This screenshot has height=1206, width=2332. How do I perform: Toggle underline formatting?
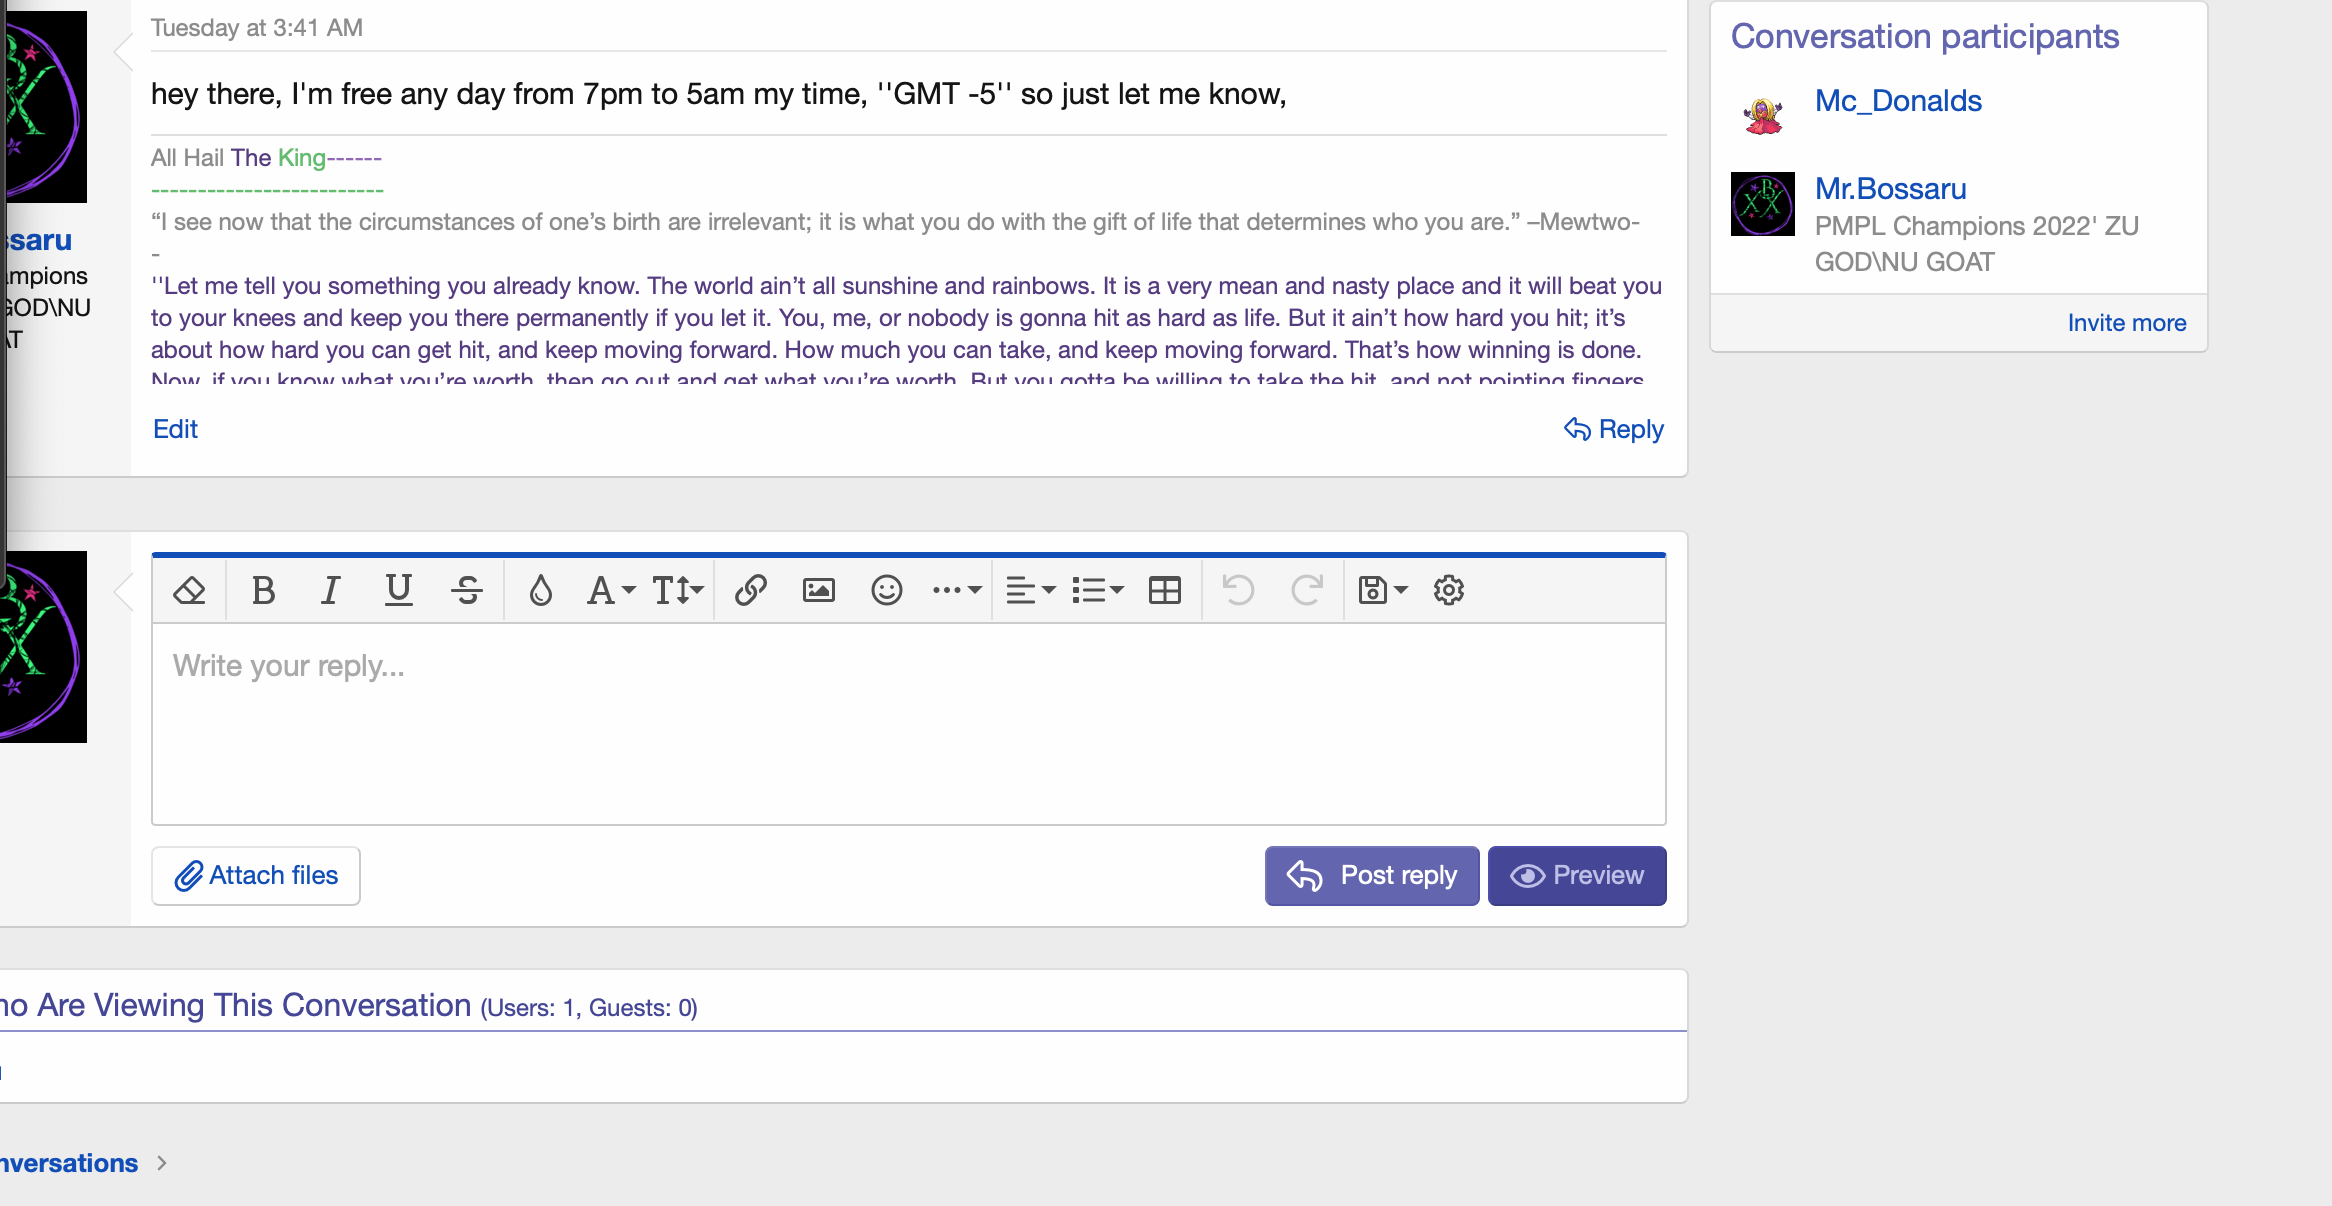click(x=399, y=591)
